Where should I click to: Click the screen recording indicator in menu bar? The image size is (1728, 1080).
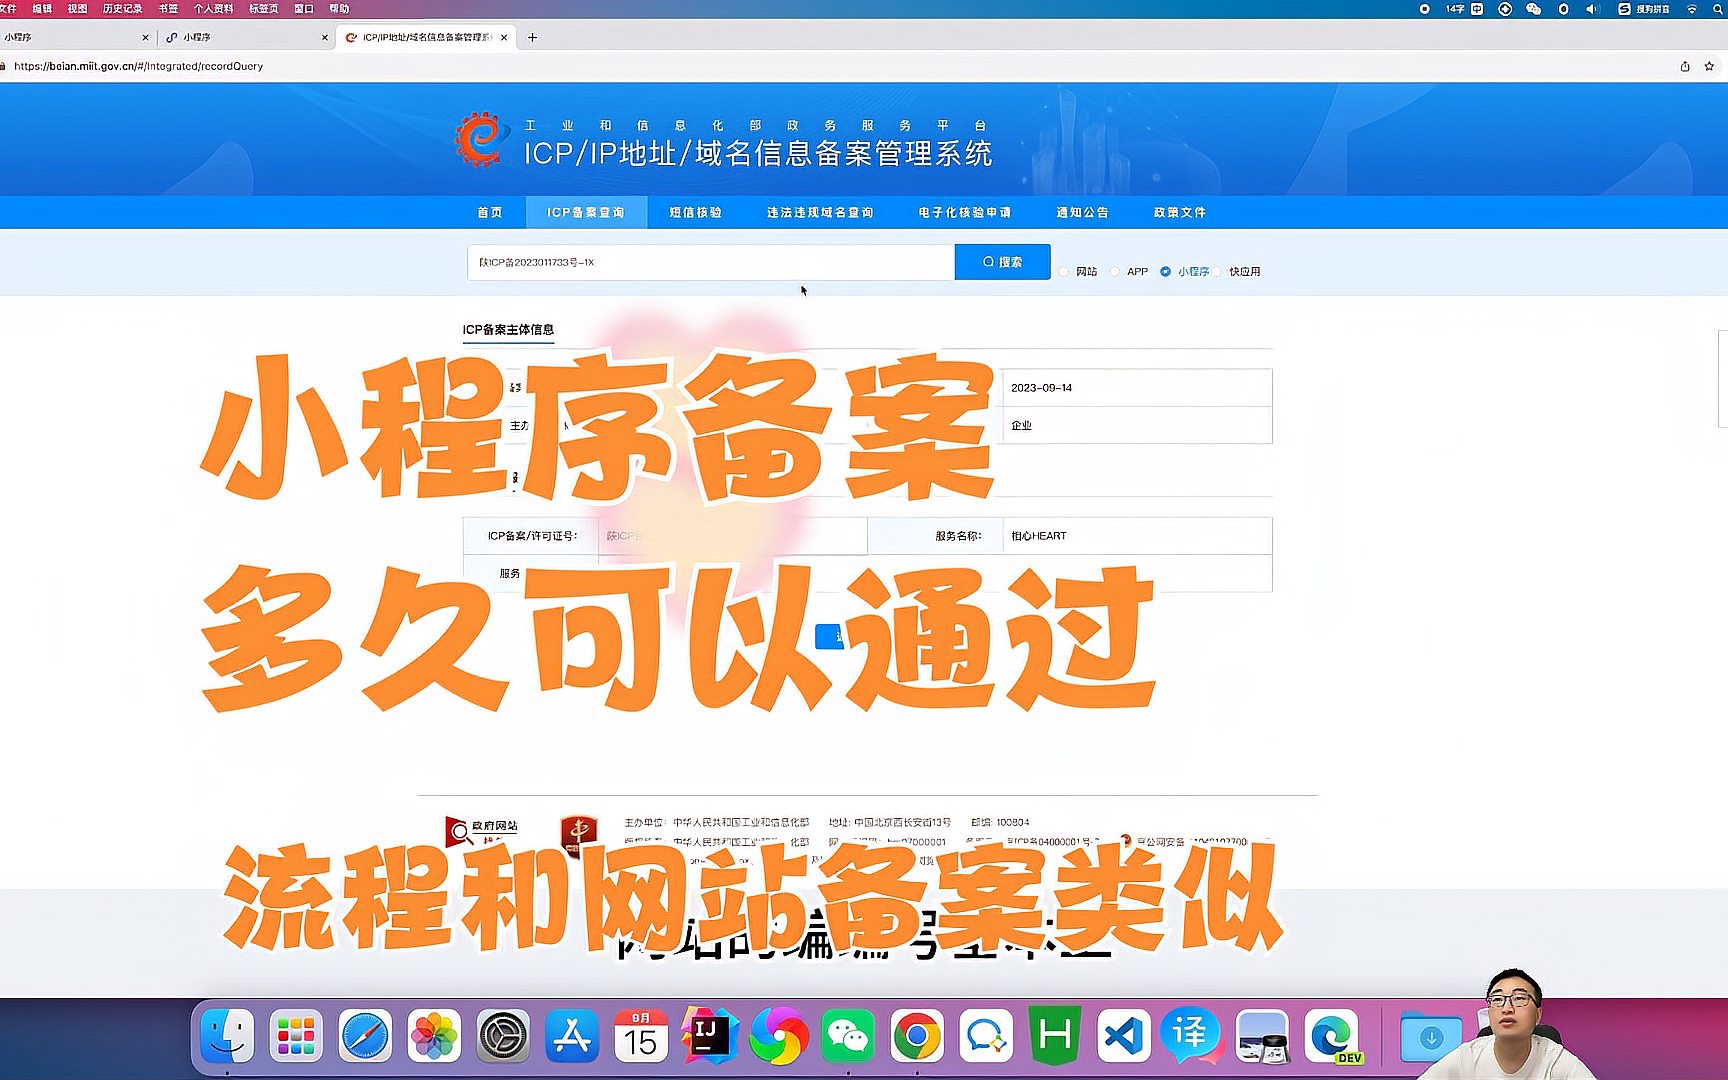[x=1424, y=9]
